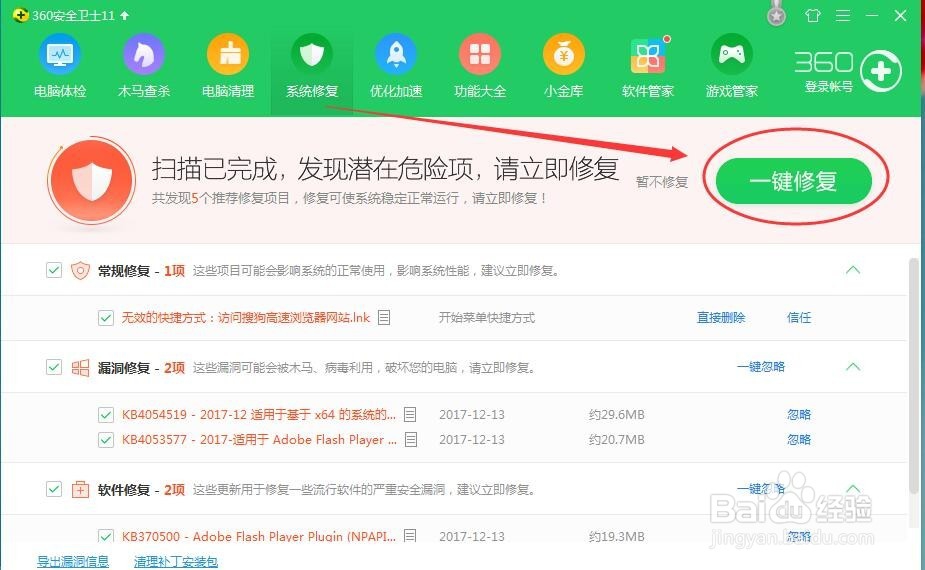Click 暂不修复 skip repair link
The height and width of the screenshot is (570, 925).
pyautogui.click(x=662, y=182)
